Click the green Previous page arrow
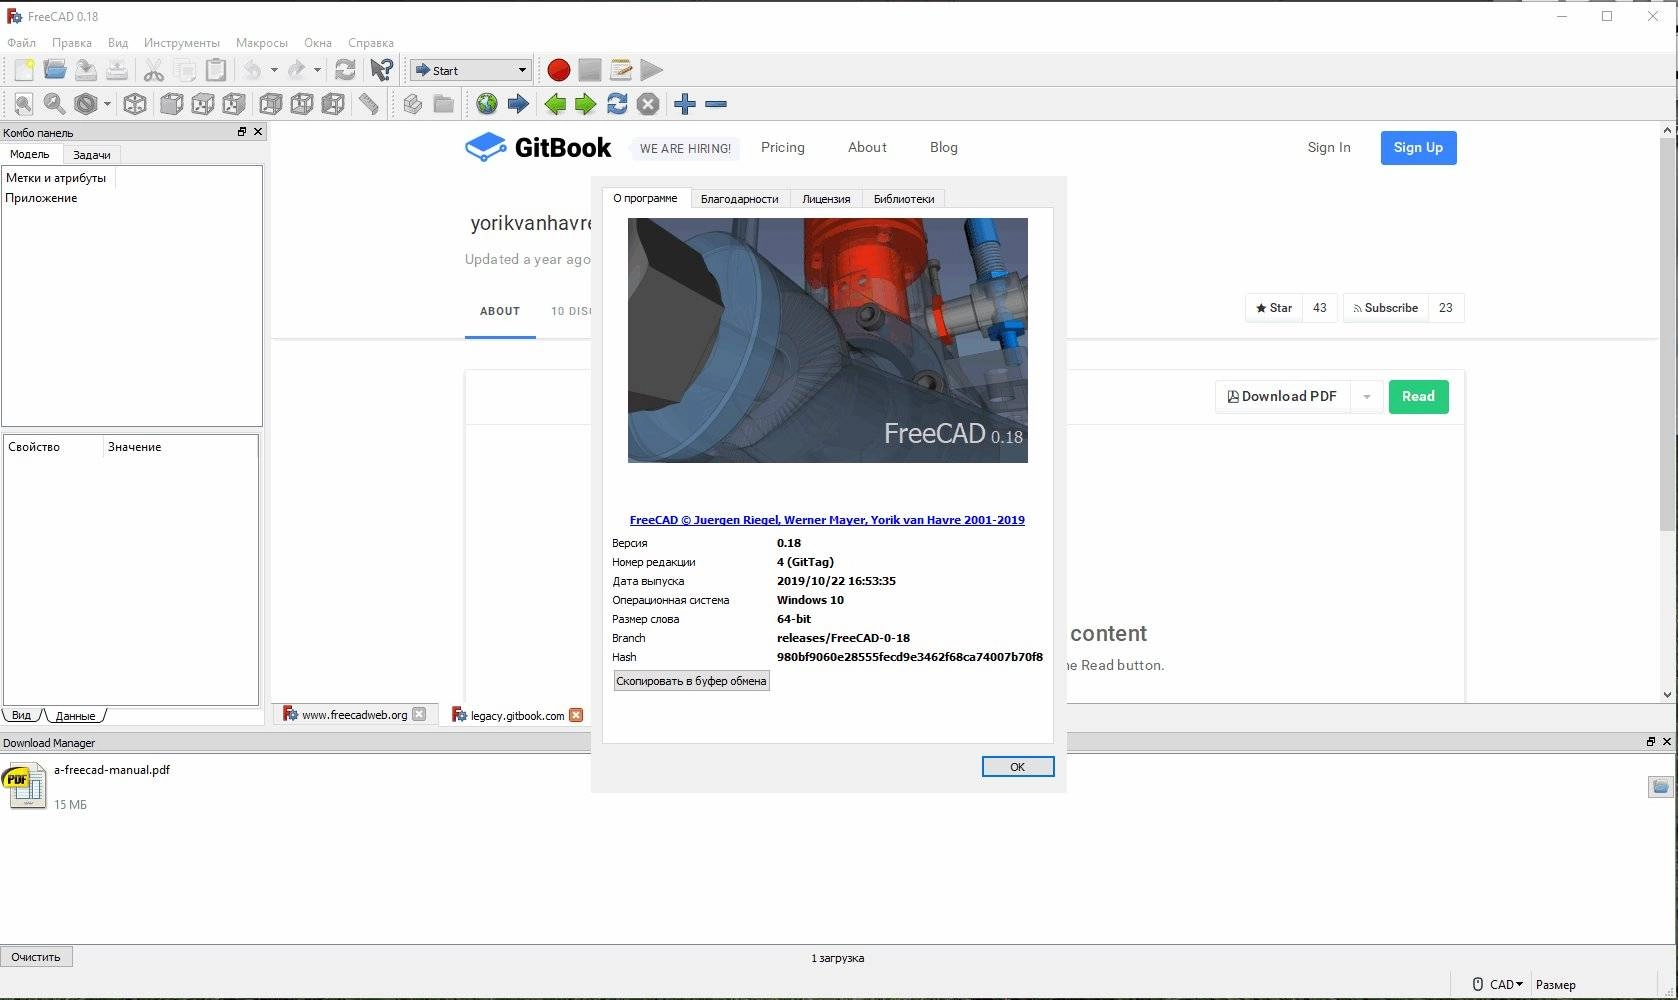Screen dimensions: 1678x1000 (555, 104)
